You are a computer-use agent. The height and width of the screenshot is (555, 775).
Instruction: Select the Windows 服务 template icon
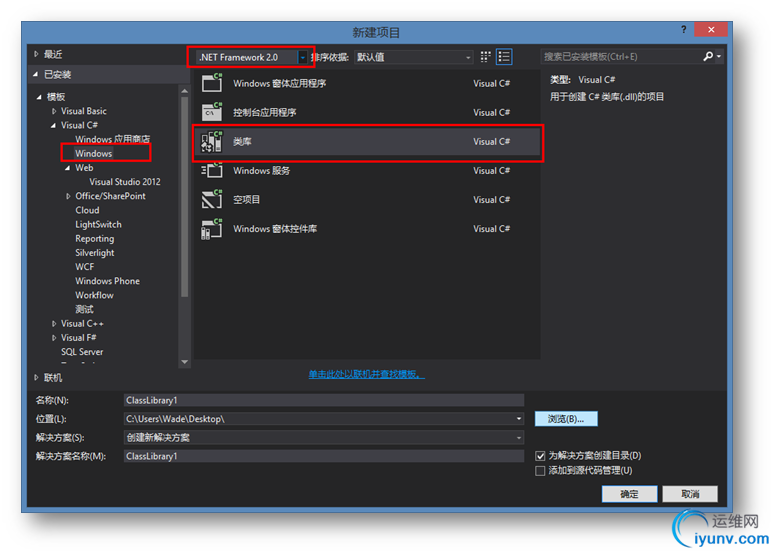point(212,171)
